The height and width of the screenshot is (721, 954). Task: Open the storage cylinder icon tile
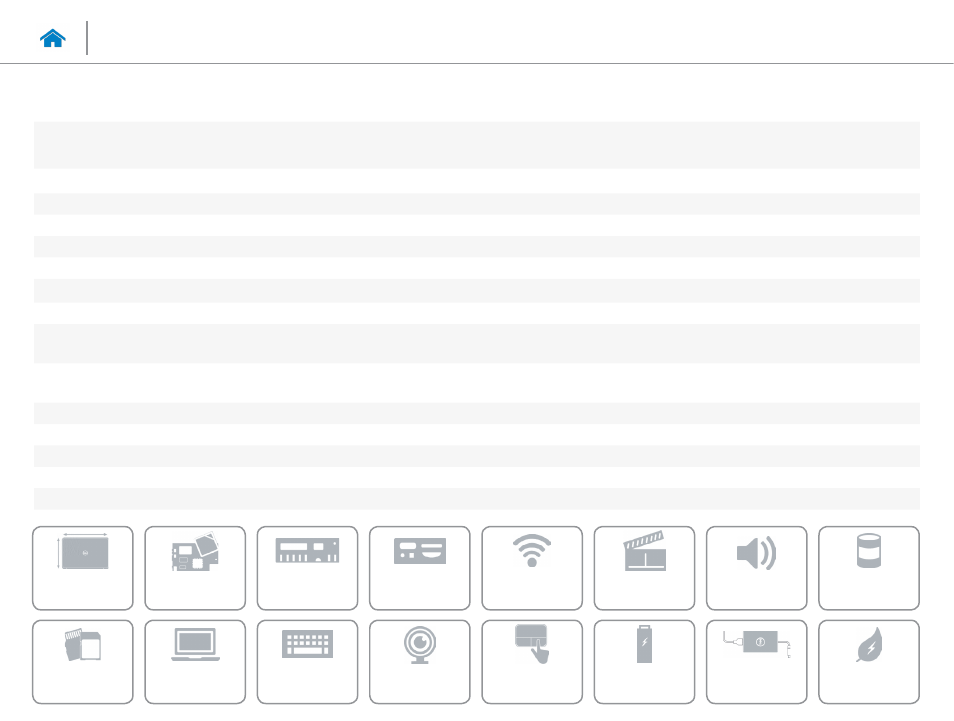coord(869,568)
